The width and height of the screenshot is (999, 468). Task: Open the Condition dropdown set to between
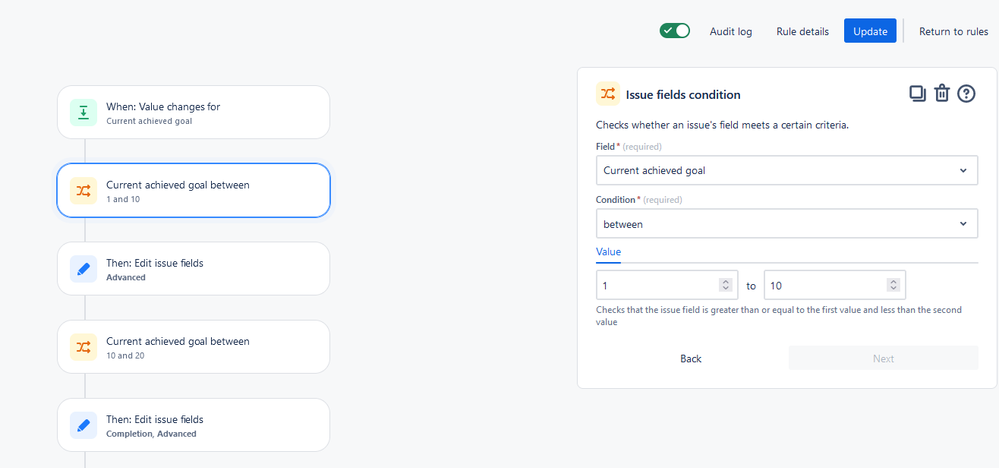click(x=786, y=224)
